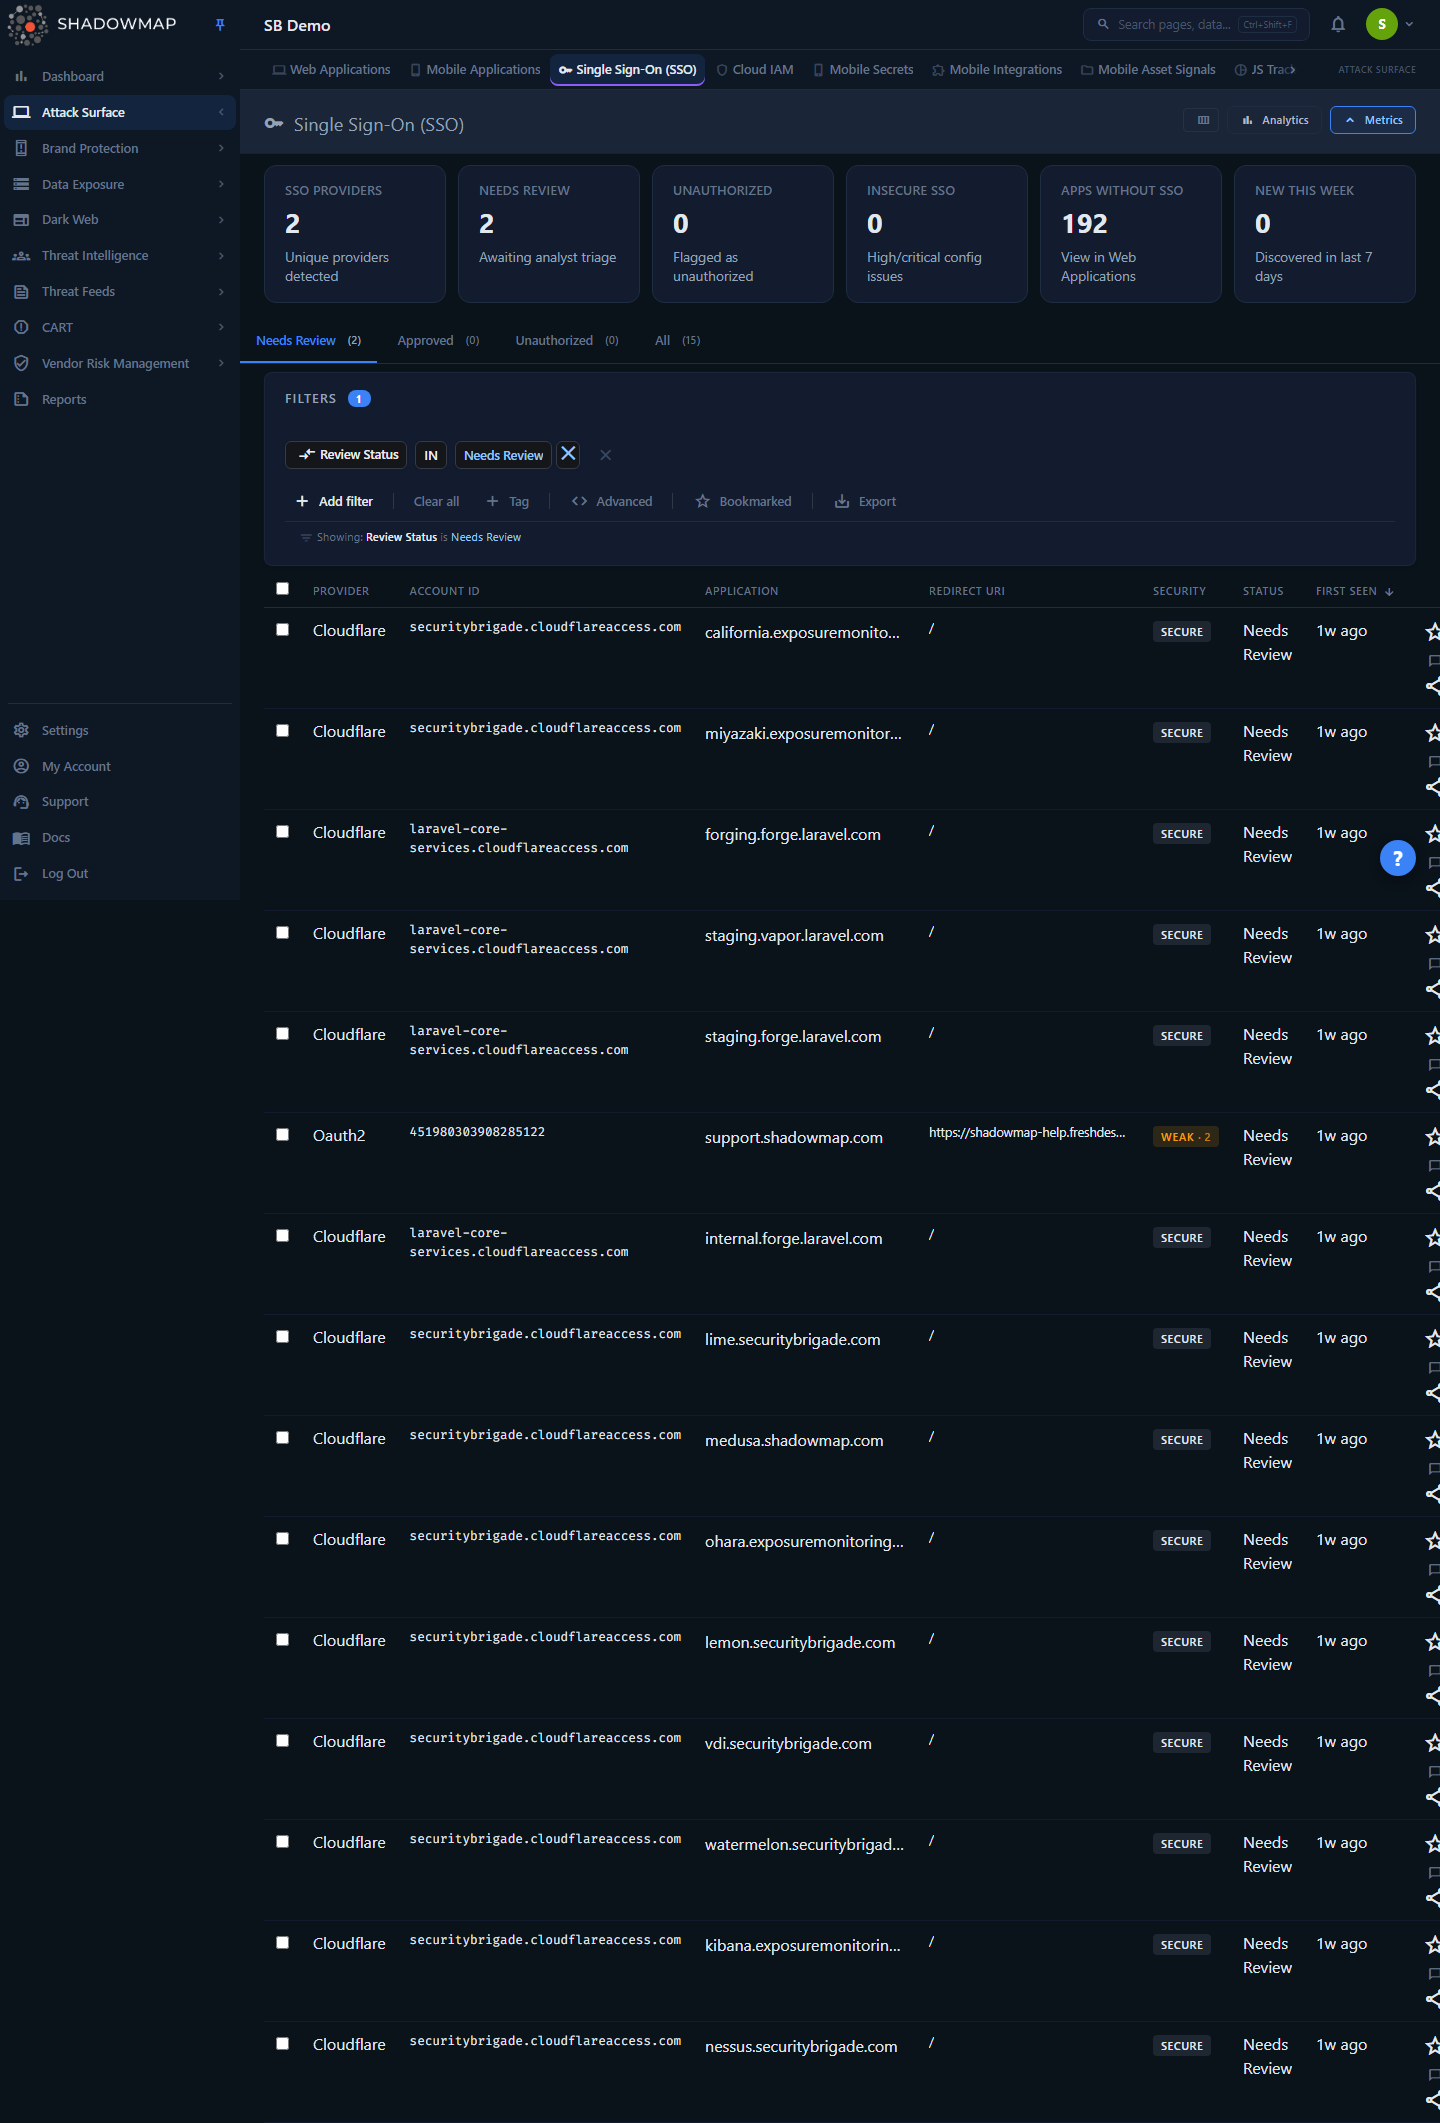The height and width of the screenshot is (2123, 1440).
Task: Click the WEAK · 2 security badge
Action: pyautogui.click(x=1185, y=1137)
